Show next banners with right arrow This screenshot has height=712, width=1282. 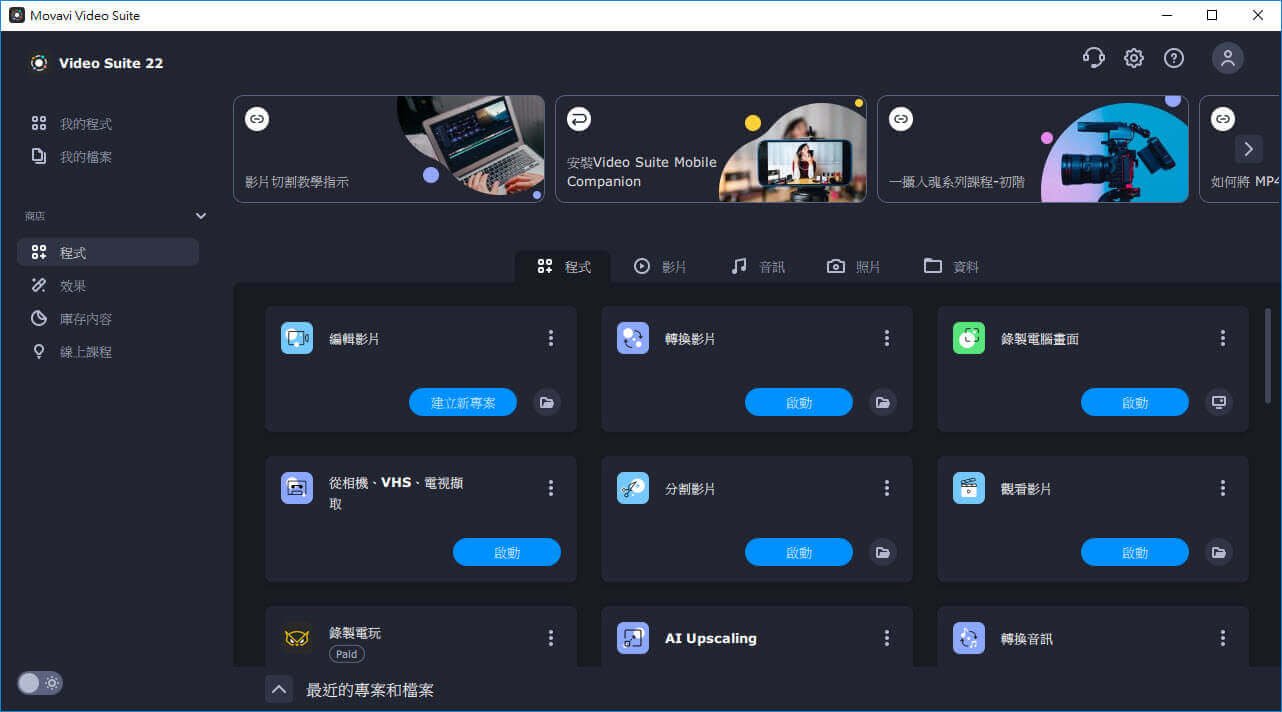pyautogui.click(x=1248, y=149)
